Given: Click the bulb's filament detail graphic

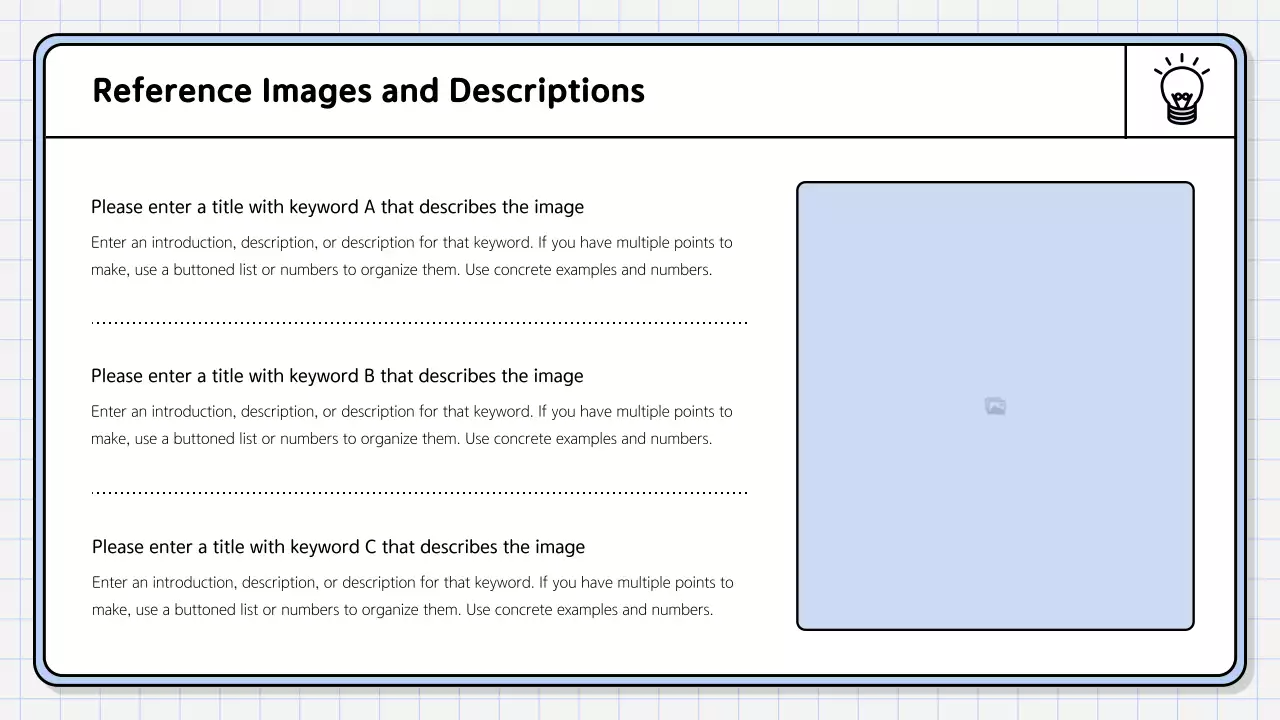Looking at the screenshot, I should [x=1182, y=97].
